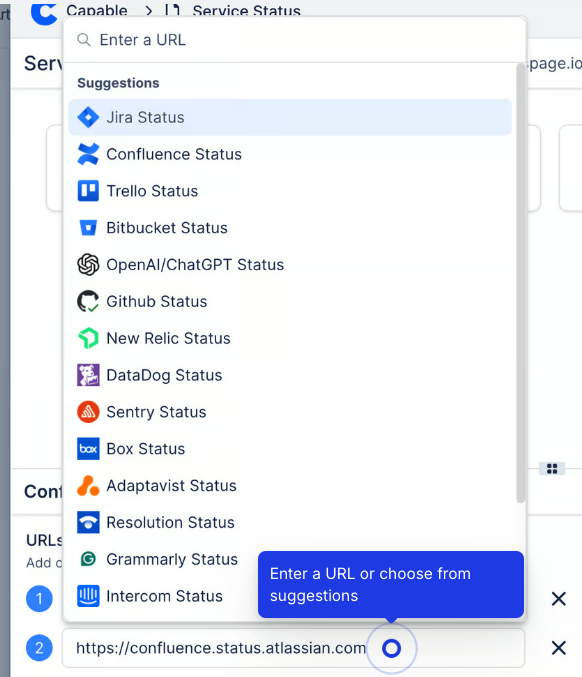Viewport: 582px width, 677px height.
Task: Open the Capable breadcrumb link
Action: (x=97, y=10)
